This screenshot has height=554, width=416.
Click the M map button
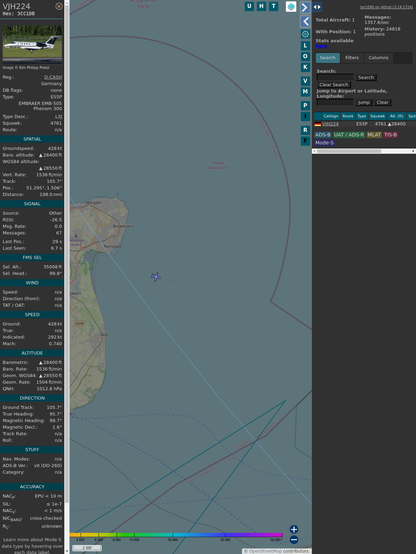click(x=305, y=92)
